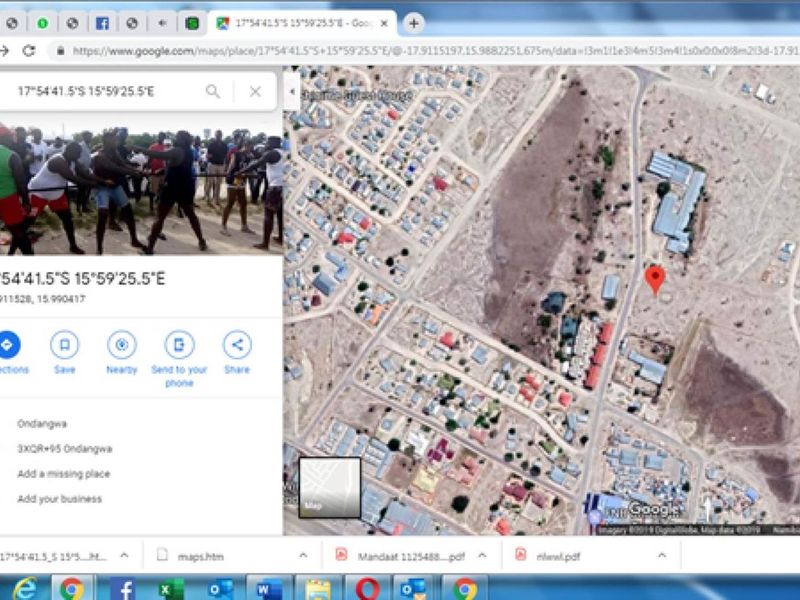Reload the page with the refresh icon
Screen dimensions: 800x600
click(29, 51)
